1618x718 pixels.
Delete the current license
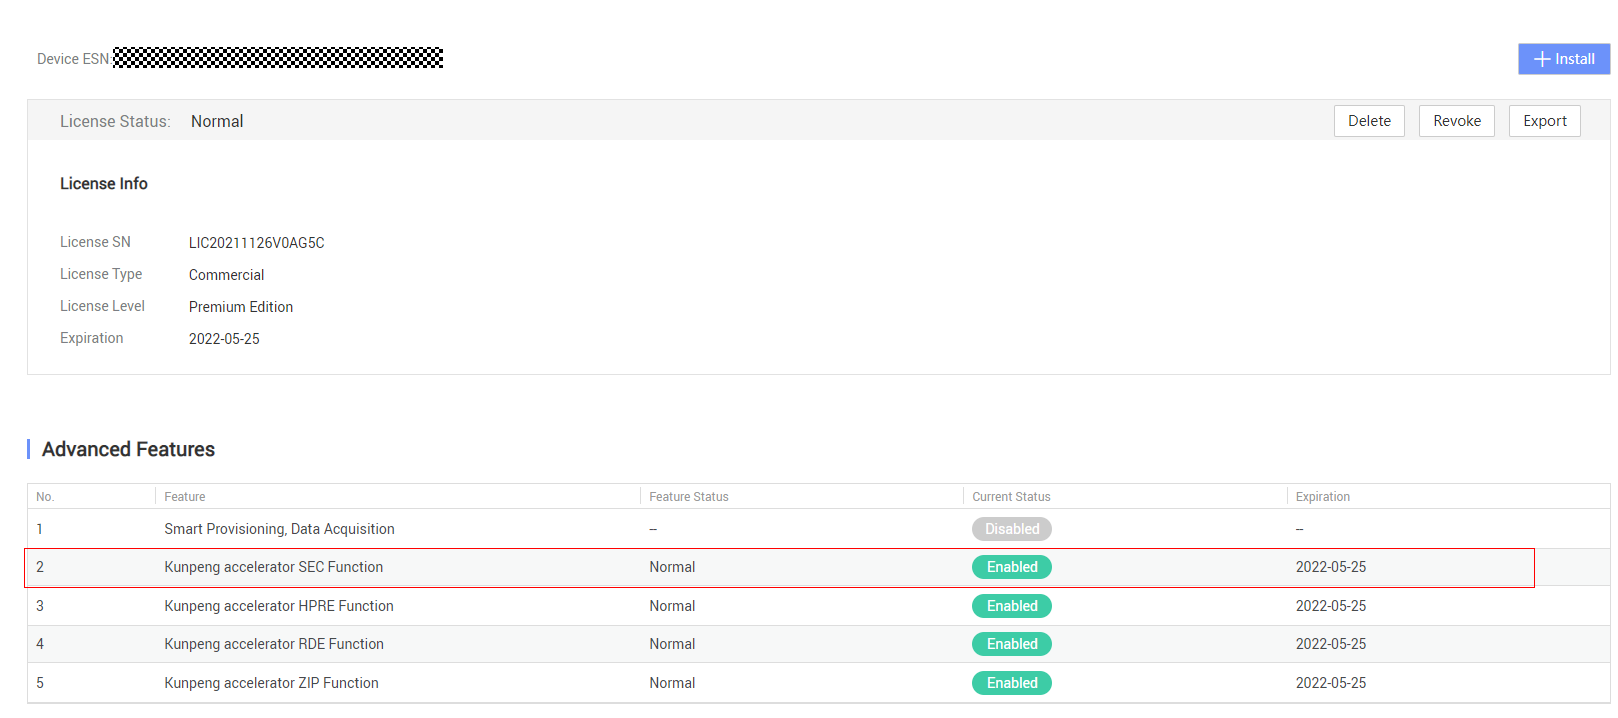coord(1369,121)
